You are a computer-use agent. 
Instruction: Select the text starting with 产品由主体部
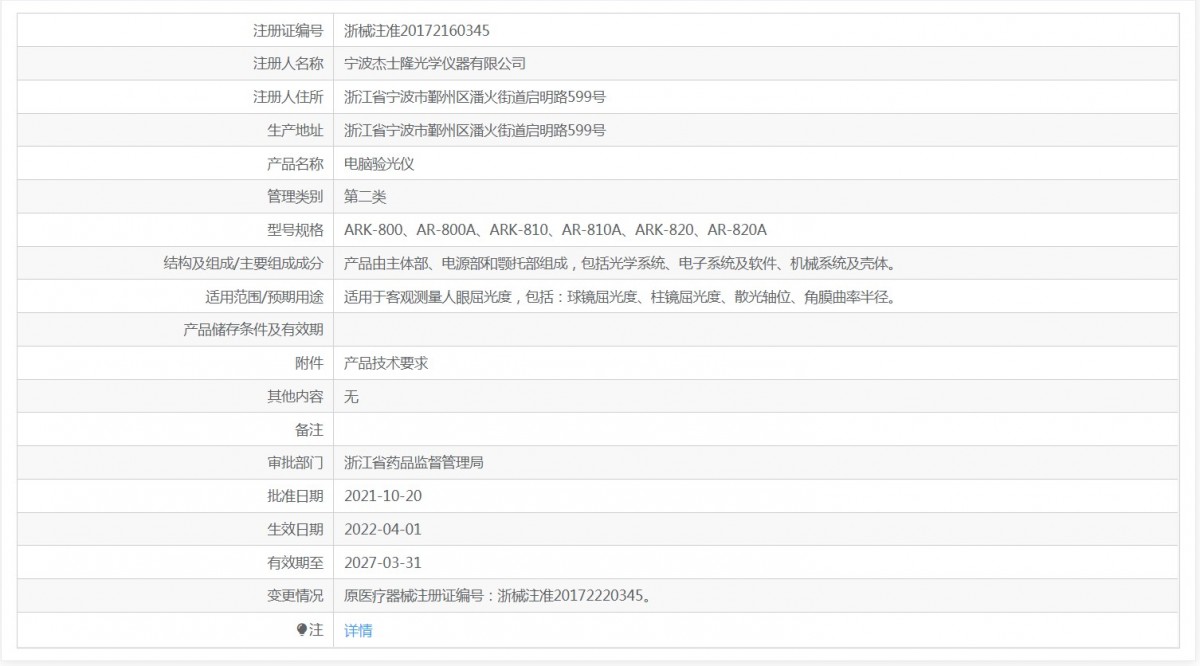pos(619,264)
